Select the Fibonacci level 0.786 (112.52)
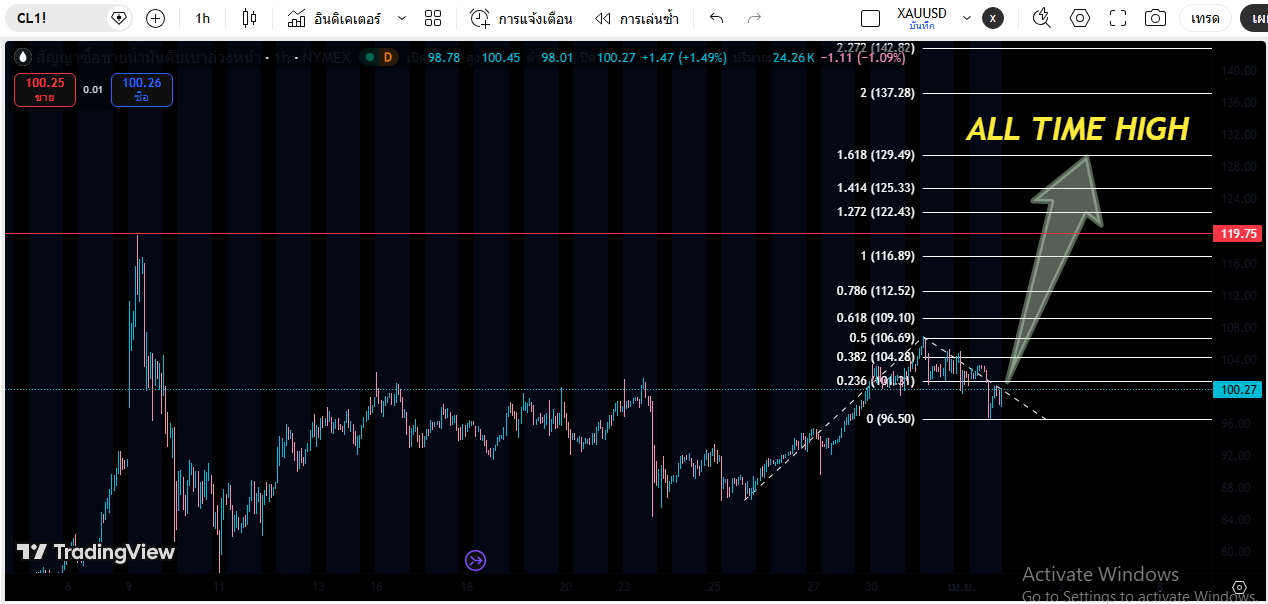 (x=875, y=291)
